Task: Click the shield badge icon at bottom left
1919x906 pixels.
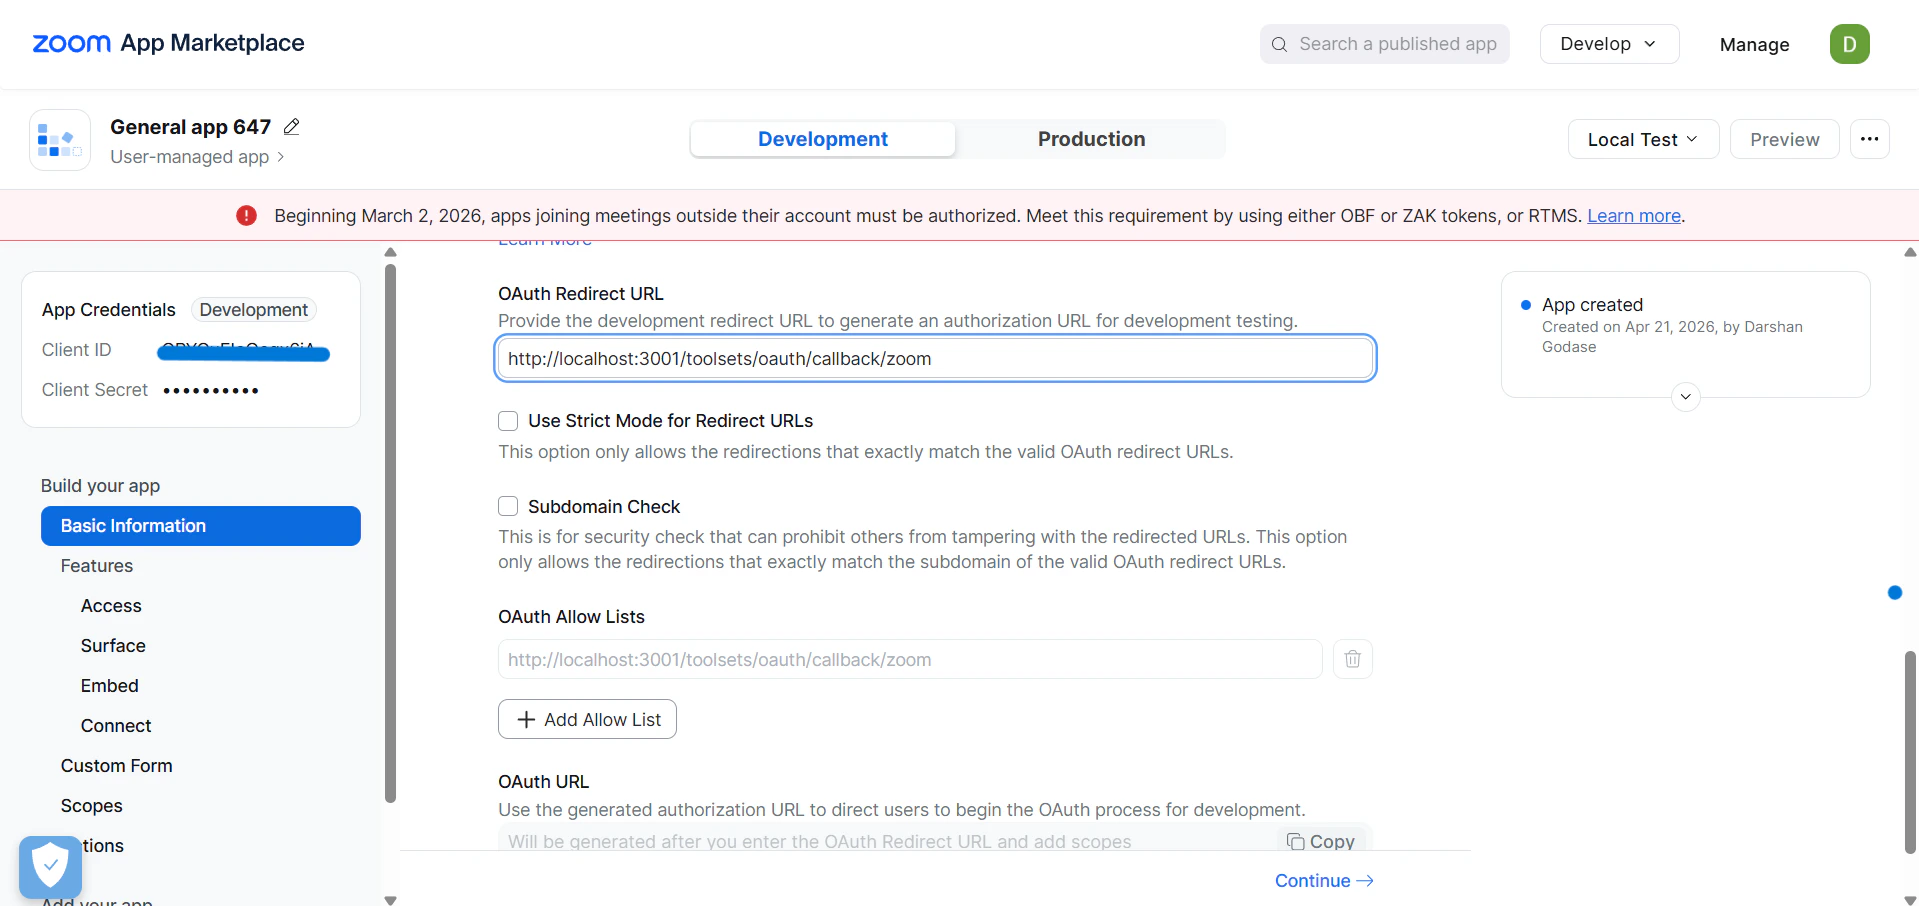Action: click(50, 866)
